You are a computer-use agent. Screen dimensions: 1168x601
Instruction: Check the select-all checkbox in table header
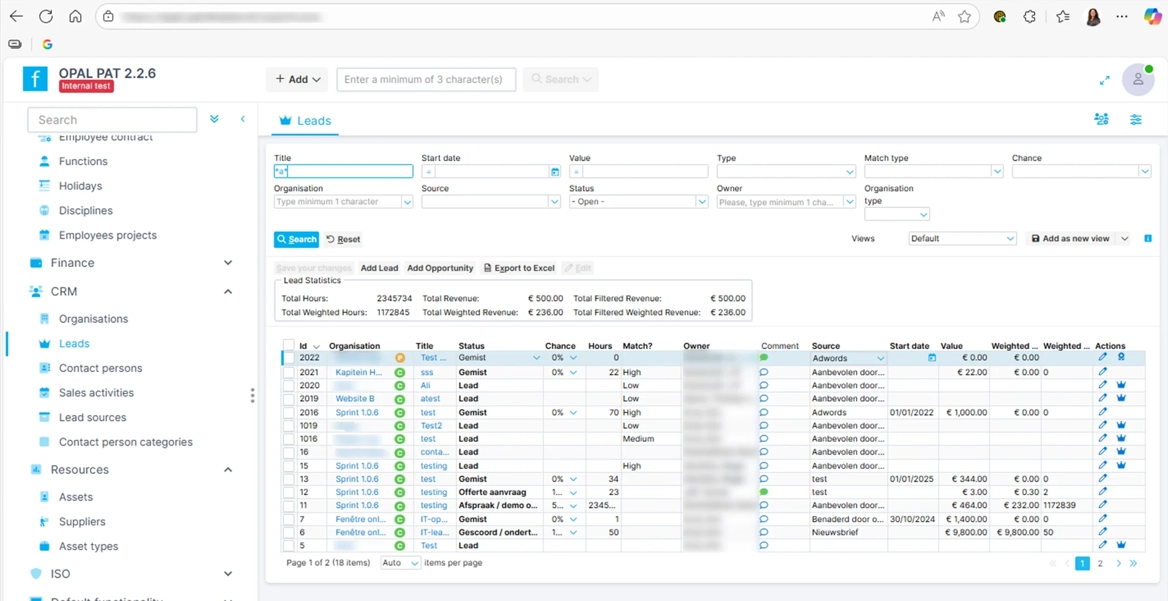click(288, 346)
